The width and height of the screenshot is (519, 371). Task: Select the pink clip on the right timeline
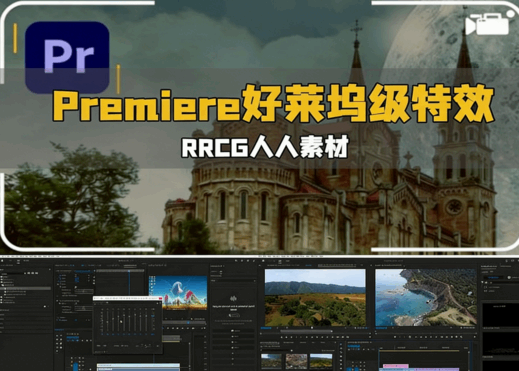click(x=396, y=366)
